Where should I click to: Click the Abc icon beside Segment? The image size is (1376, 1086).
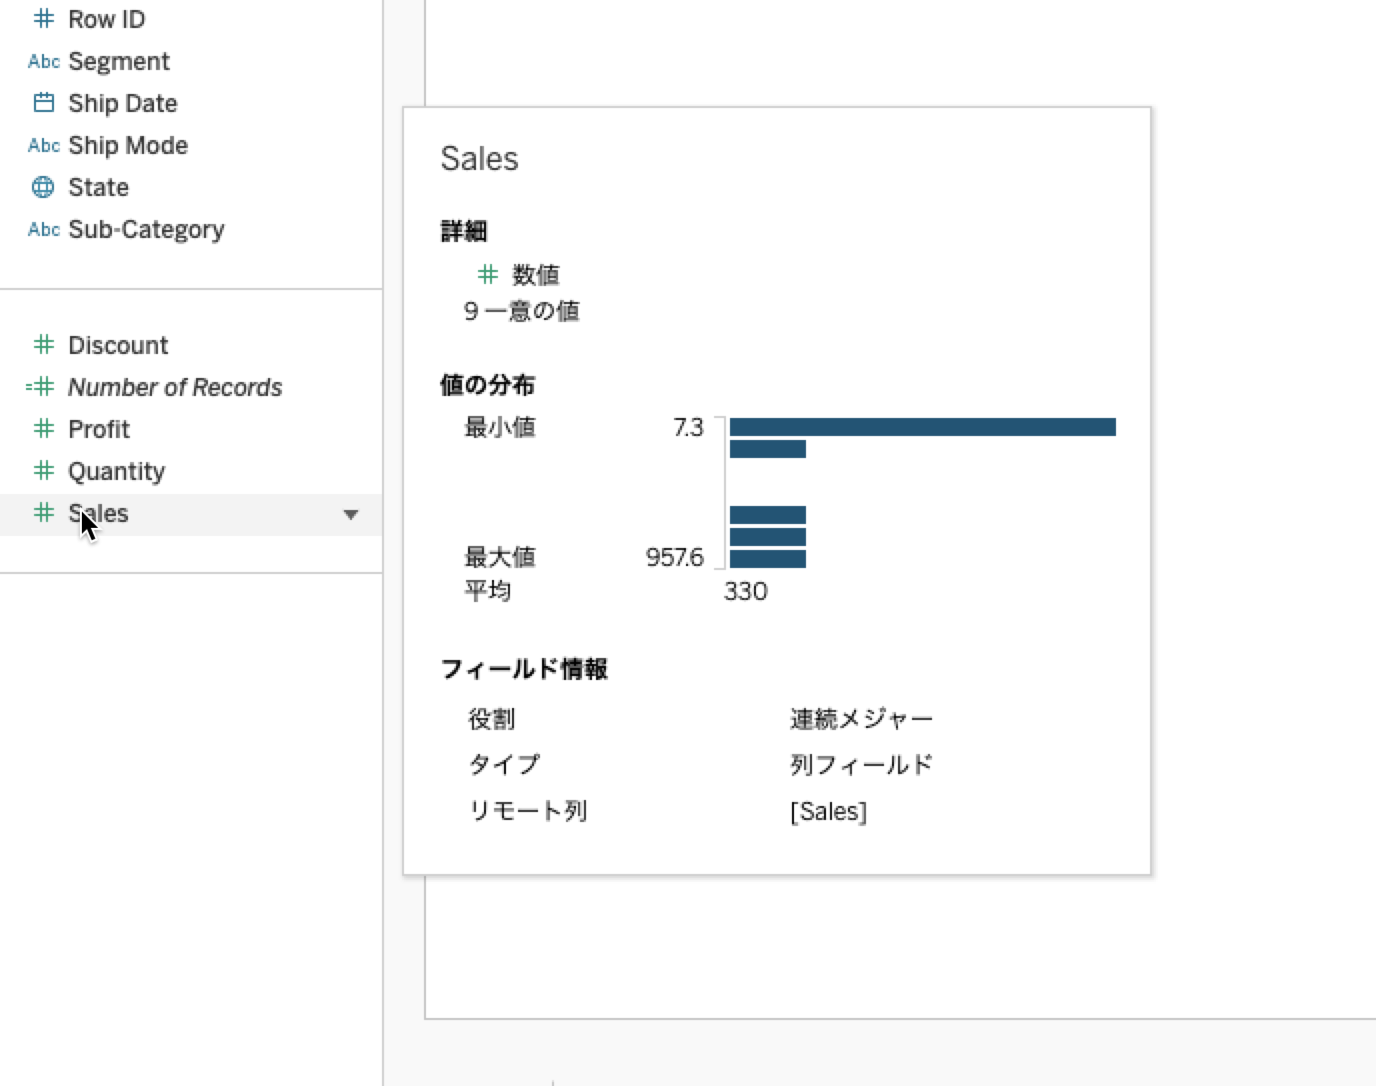click(x=43, y=61)
